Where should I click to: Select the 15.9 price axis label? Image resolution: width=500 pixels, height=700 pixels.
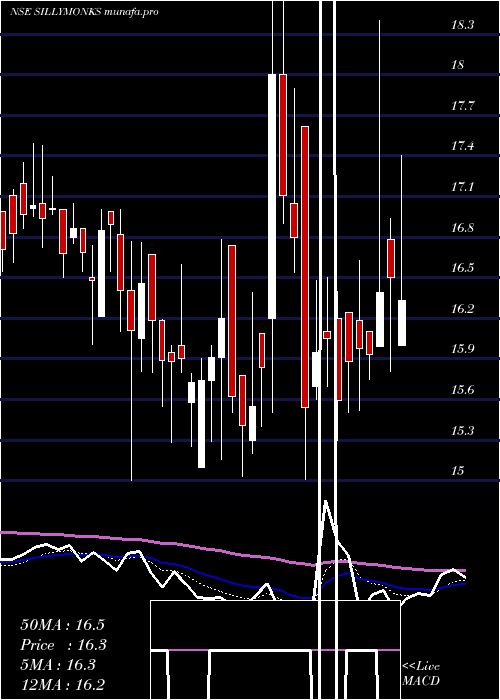coord(462,349)
